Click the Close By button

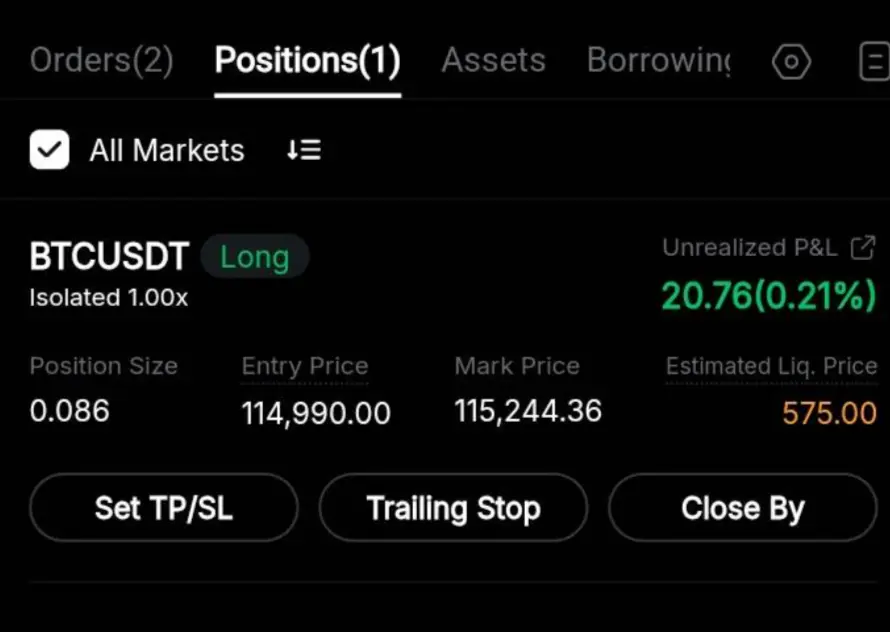(742, 508)
